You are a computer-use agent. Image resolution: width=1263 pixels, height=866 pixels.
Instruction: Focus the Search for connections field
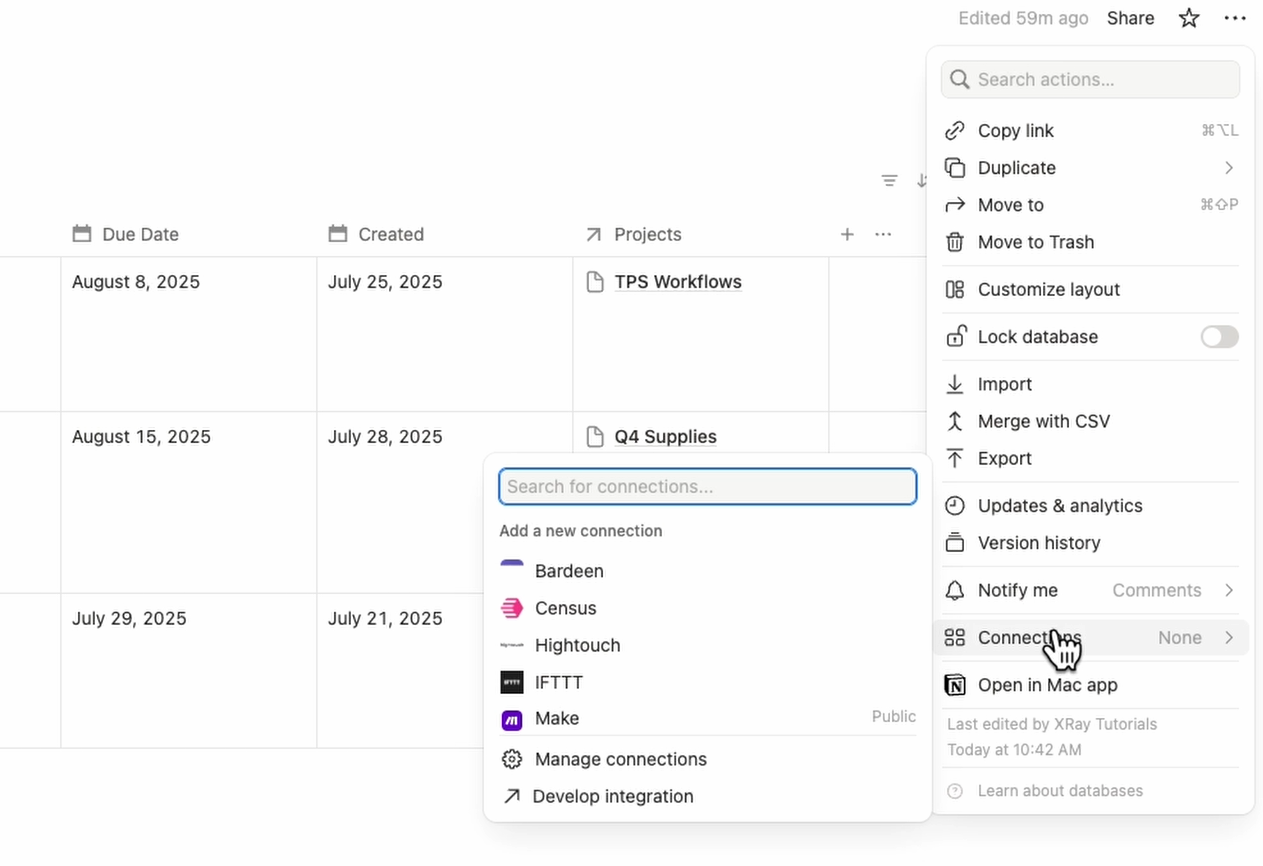pyautogui.click(x=708, y=487)
